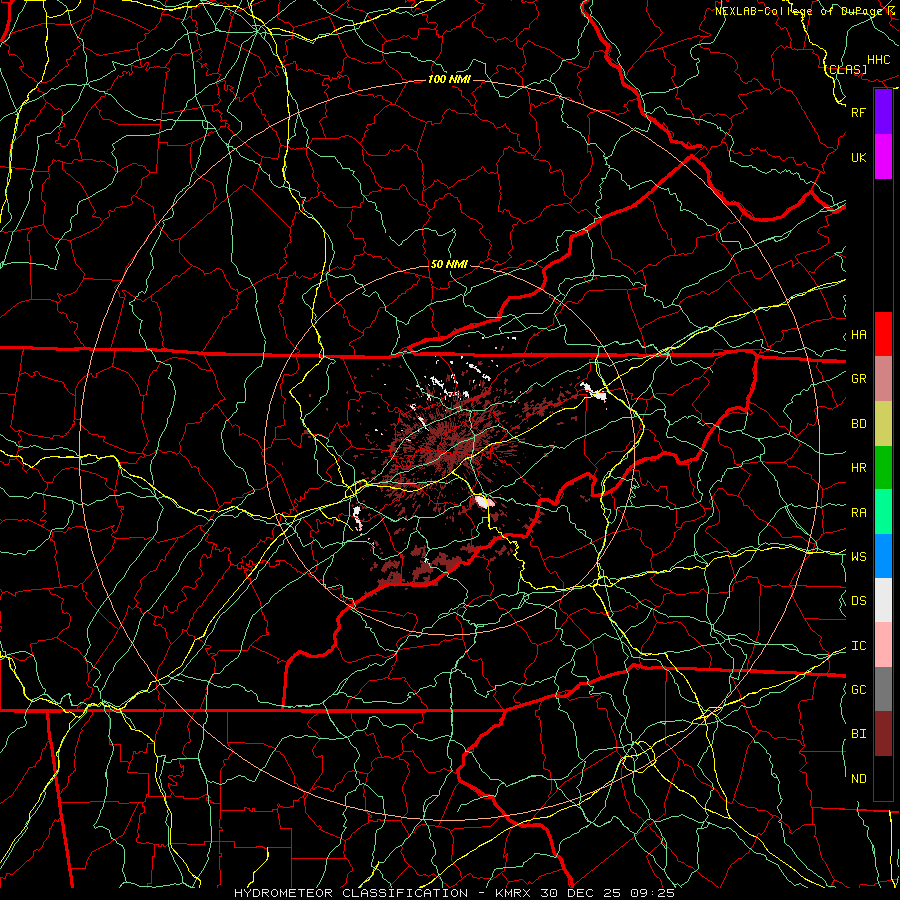The image size is (900, 900).
Task: Click the brown BI legend color swatch
Action: (883, 734)
